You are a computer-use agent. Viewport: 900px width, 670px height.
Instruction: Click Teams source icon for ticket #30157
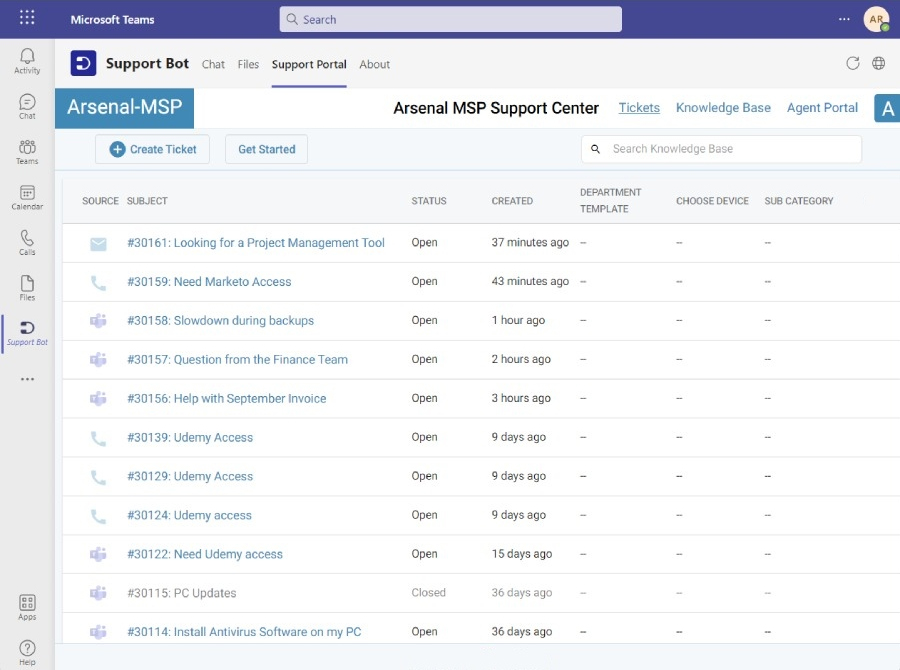pos(98,360)
